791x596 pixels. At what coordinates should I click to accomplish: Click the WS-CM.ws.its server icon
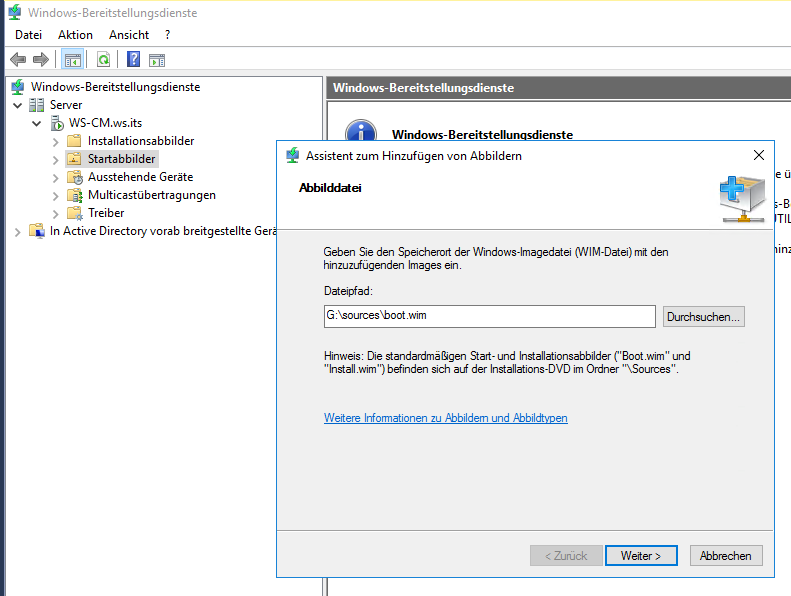click(x=57, y=123)
